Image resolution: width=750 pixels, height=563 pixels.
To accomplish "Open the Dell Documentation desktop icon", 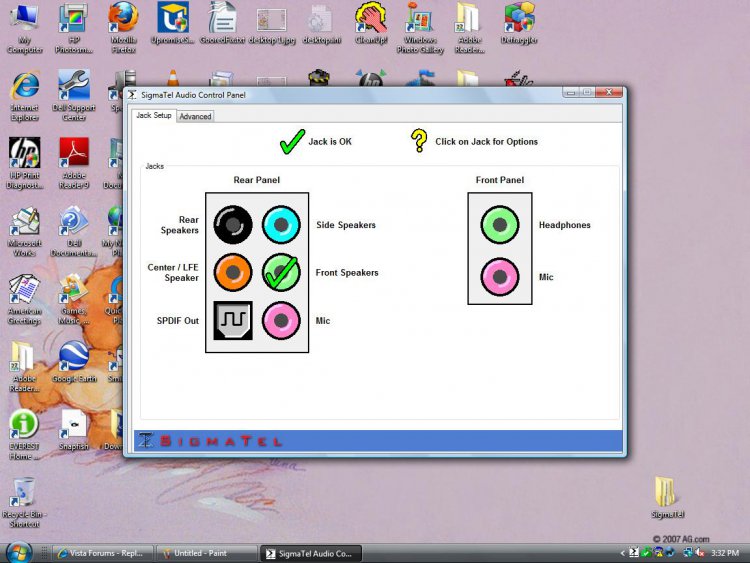I will coord(74,232).
